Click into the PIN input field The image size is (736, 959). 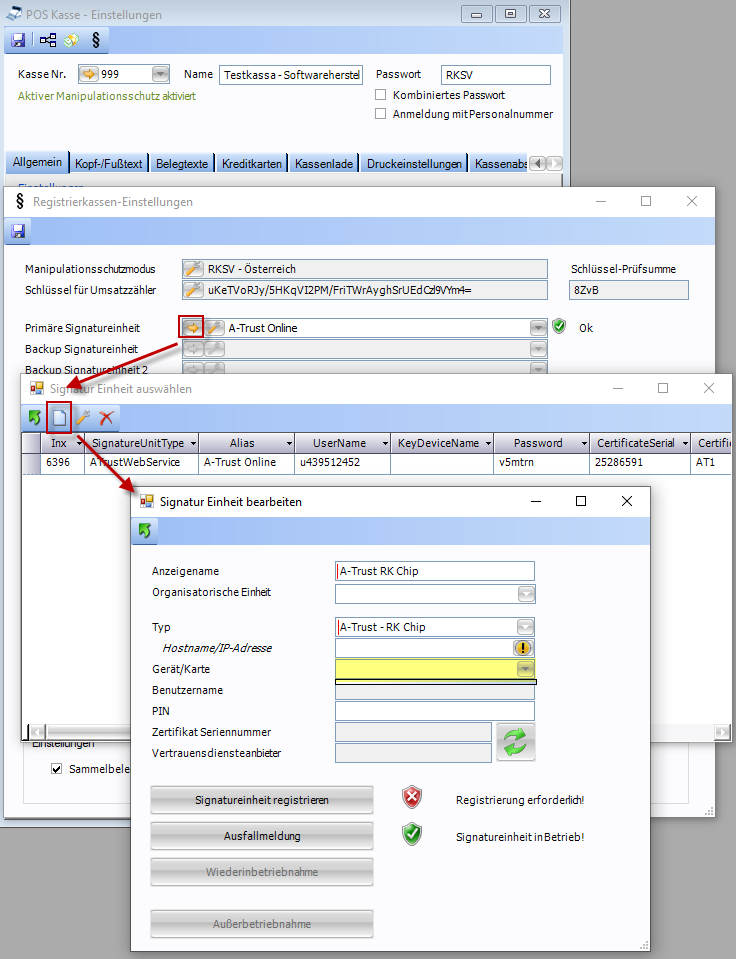[x=435, y=711]
